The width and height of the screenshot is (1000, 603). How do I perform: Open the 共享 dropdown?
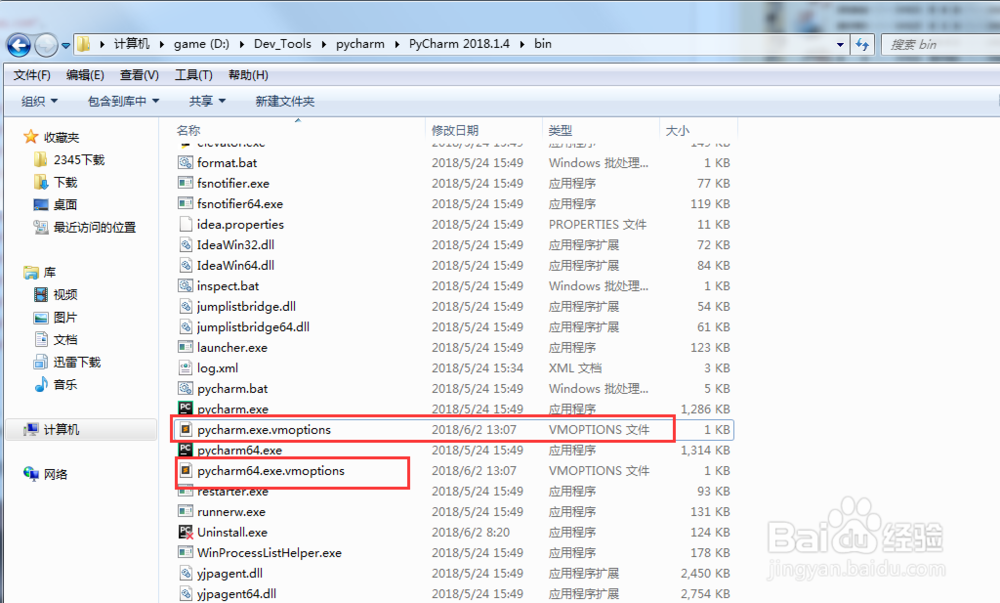pos(207,101)
